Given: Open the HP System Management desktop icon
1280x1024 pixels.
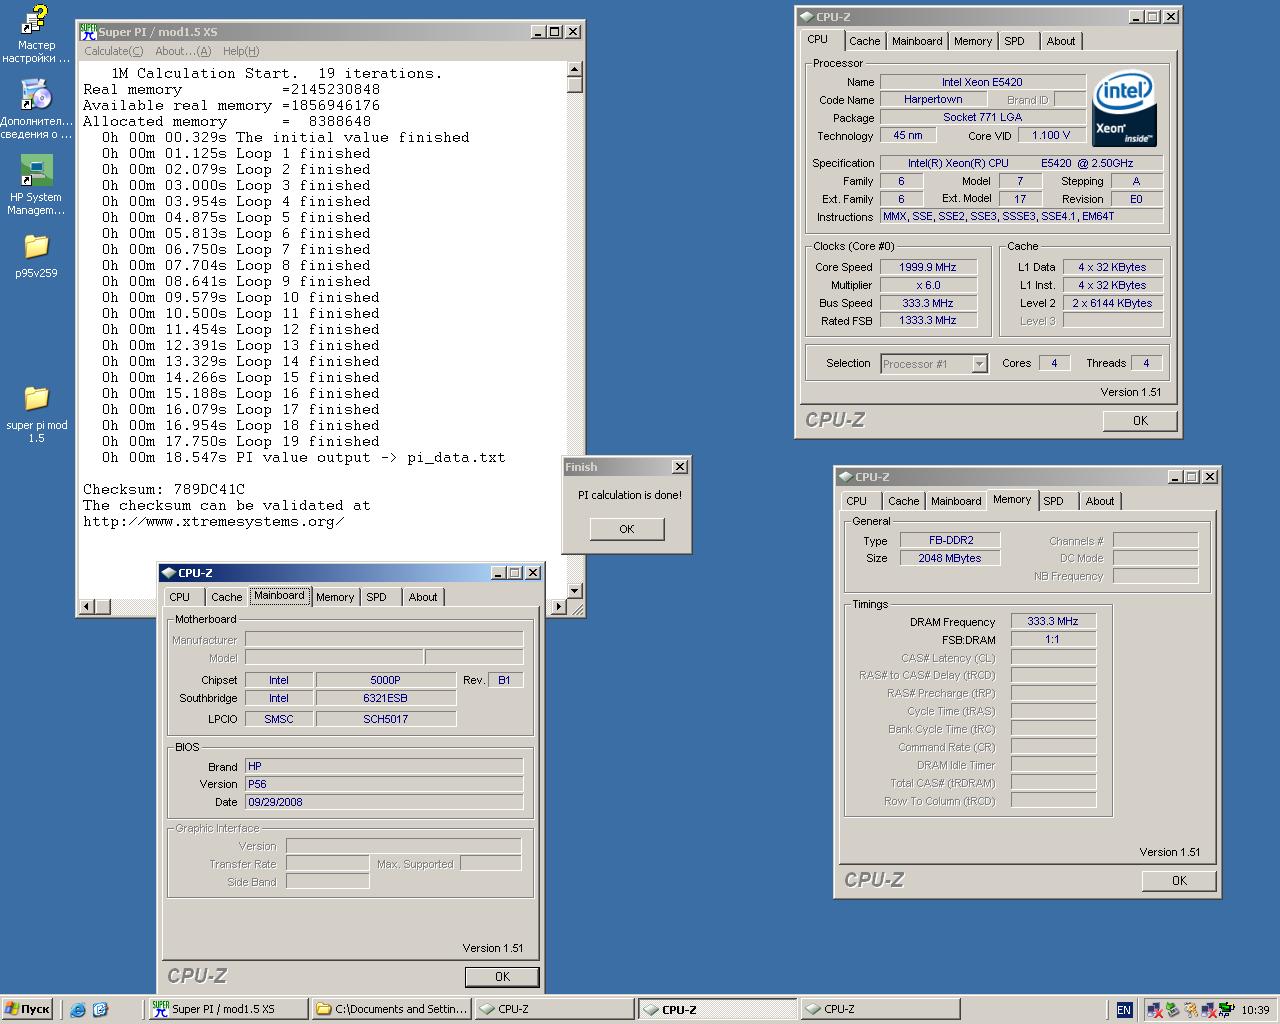Looking at the screenshot, I should (x=36, y=186).
